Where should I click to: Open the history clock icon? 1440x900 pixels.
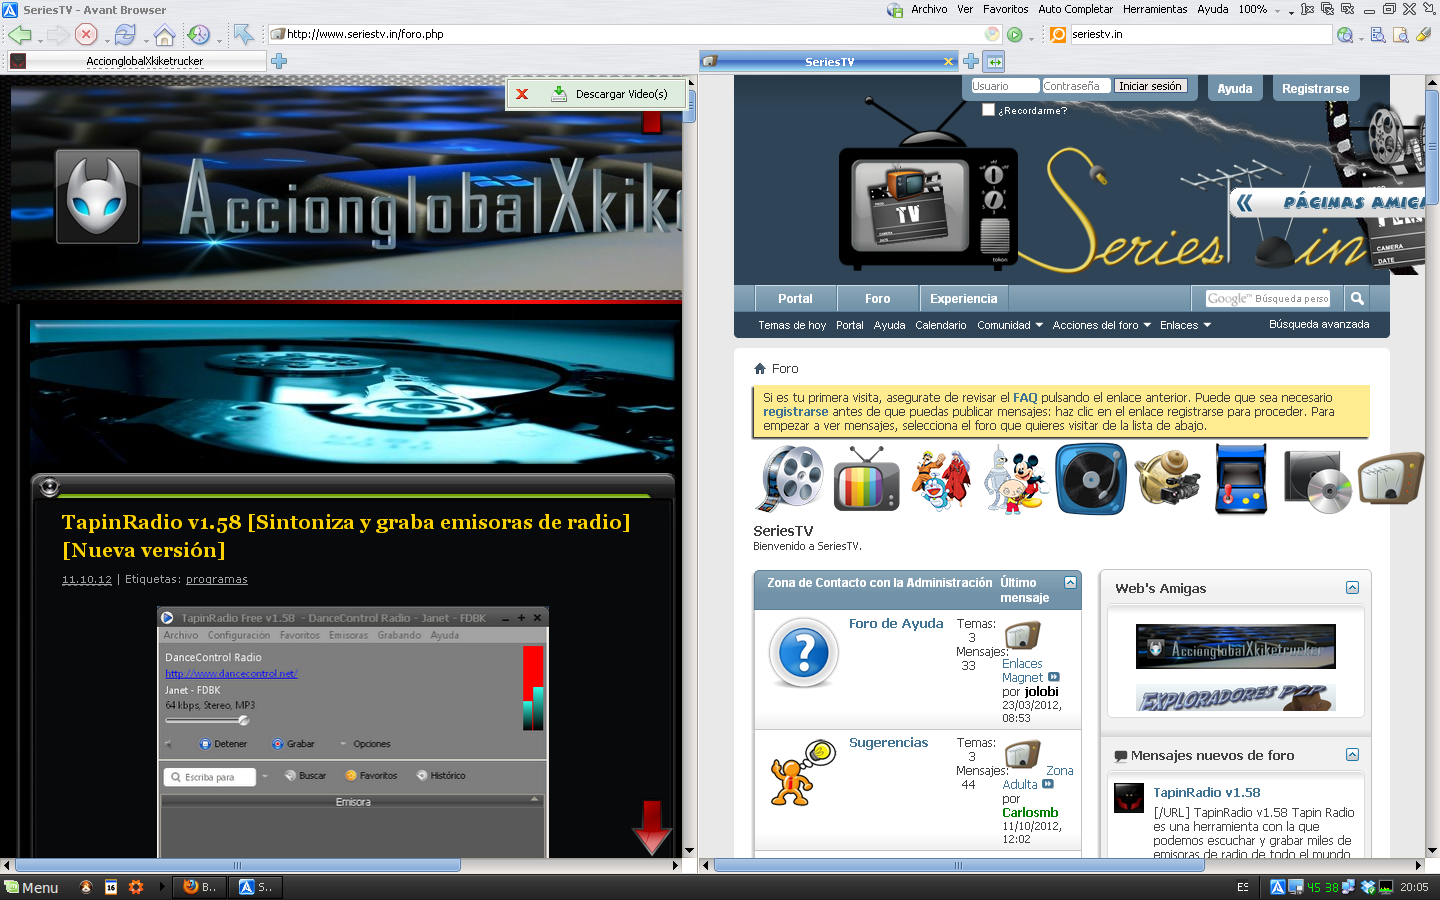(199, 35)
